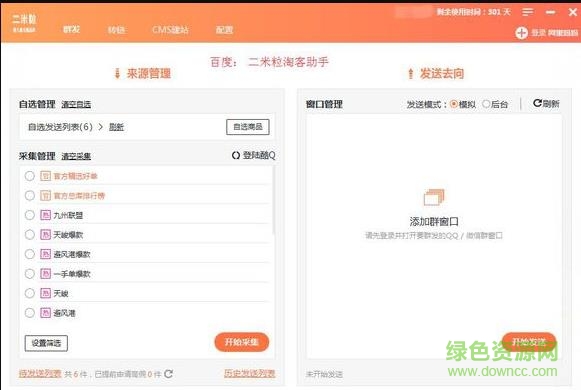This screenshot has height=390, width=581.
Task: Click the 添加群窗口 stacked windows icon
Action: 434,197
